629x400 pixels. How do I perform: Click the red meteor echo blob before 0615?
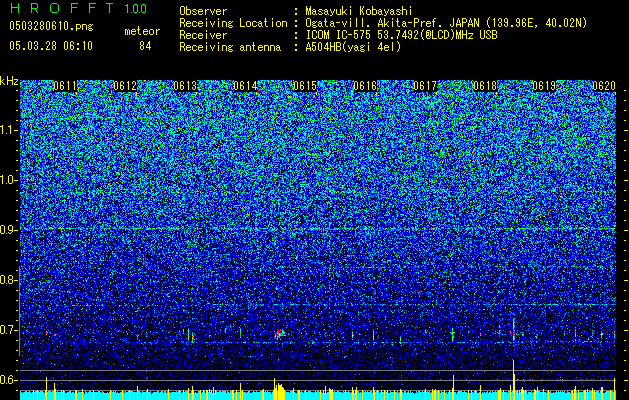[x=280, y=333]
